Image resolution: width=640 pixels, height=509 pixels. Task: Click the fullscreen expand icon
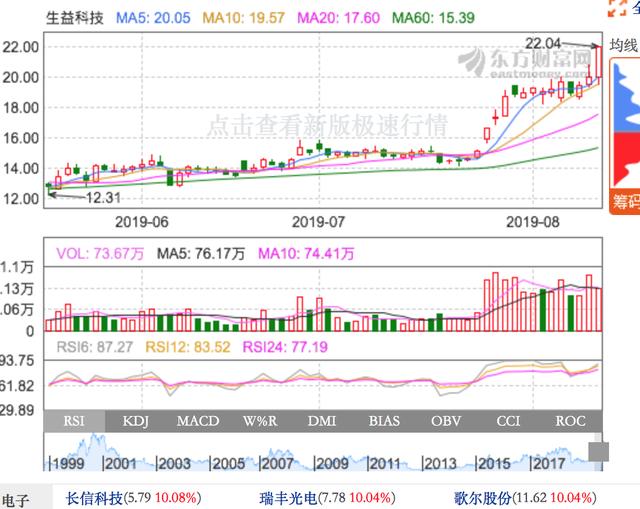[x=616, y=7]
